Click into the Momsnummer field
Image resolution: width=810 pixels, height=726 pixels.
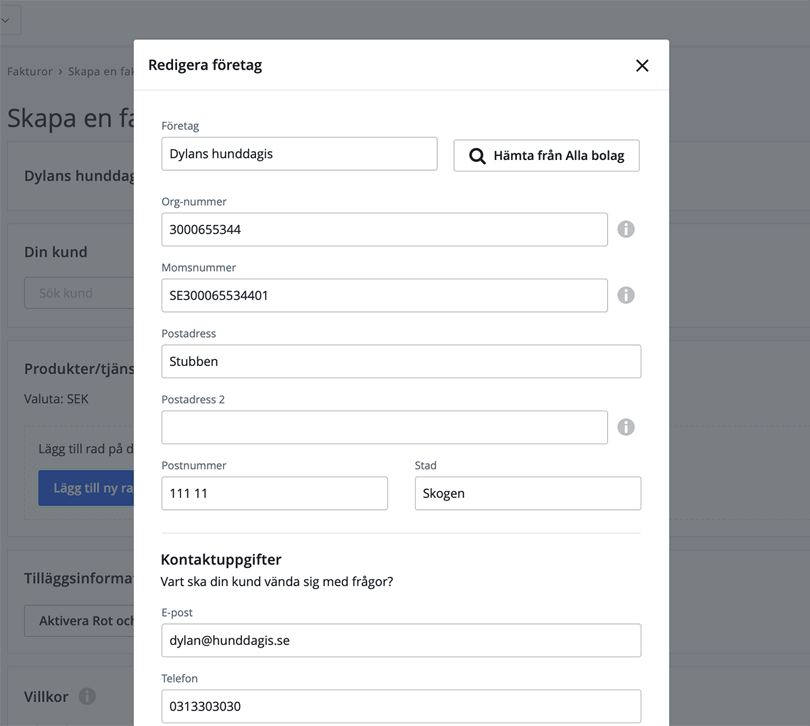[384, 295]
